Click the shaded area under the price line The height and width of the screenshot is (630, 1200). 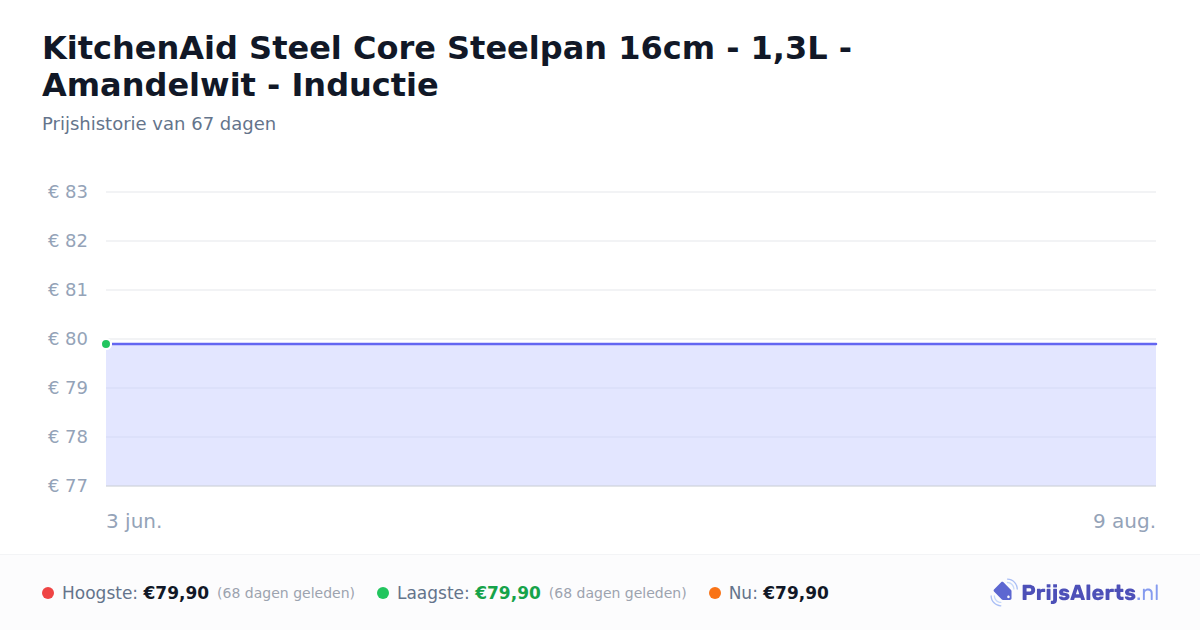pyautogui.click(x=631, y=416)
